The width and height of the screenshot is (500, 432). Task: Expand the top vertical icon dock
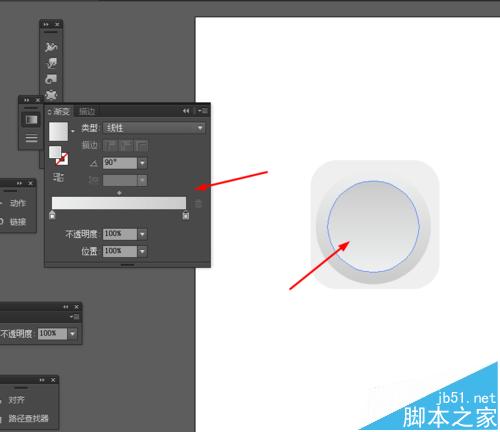[46, 24]
